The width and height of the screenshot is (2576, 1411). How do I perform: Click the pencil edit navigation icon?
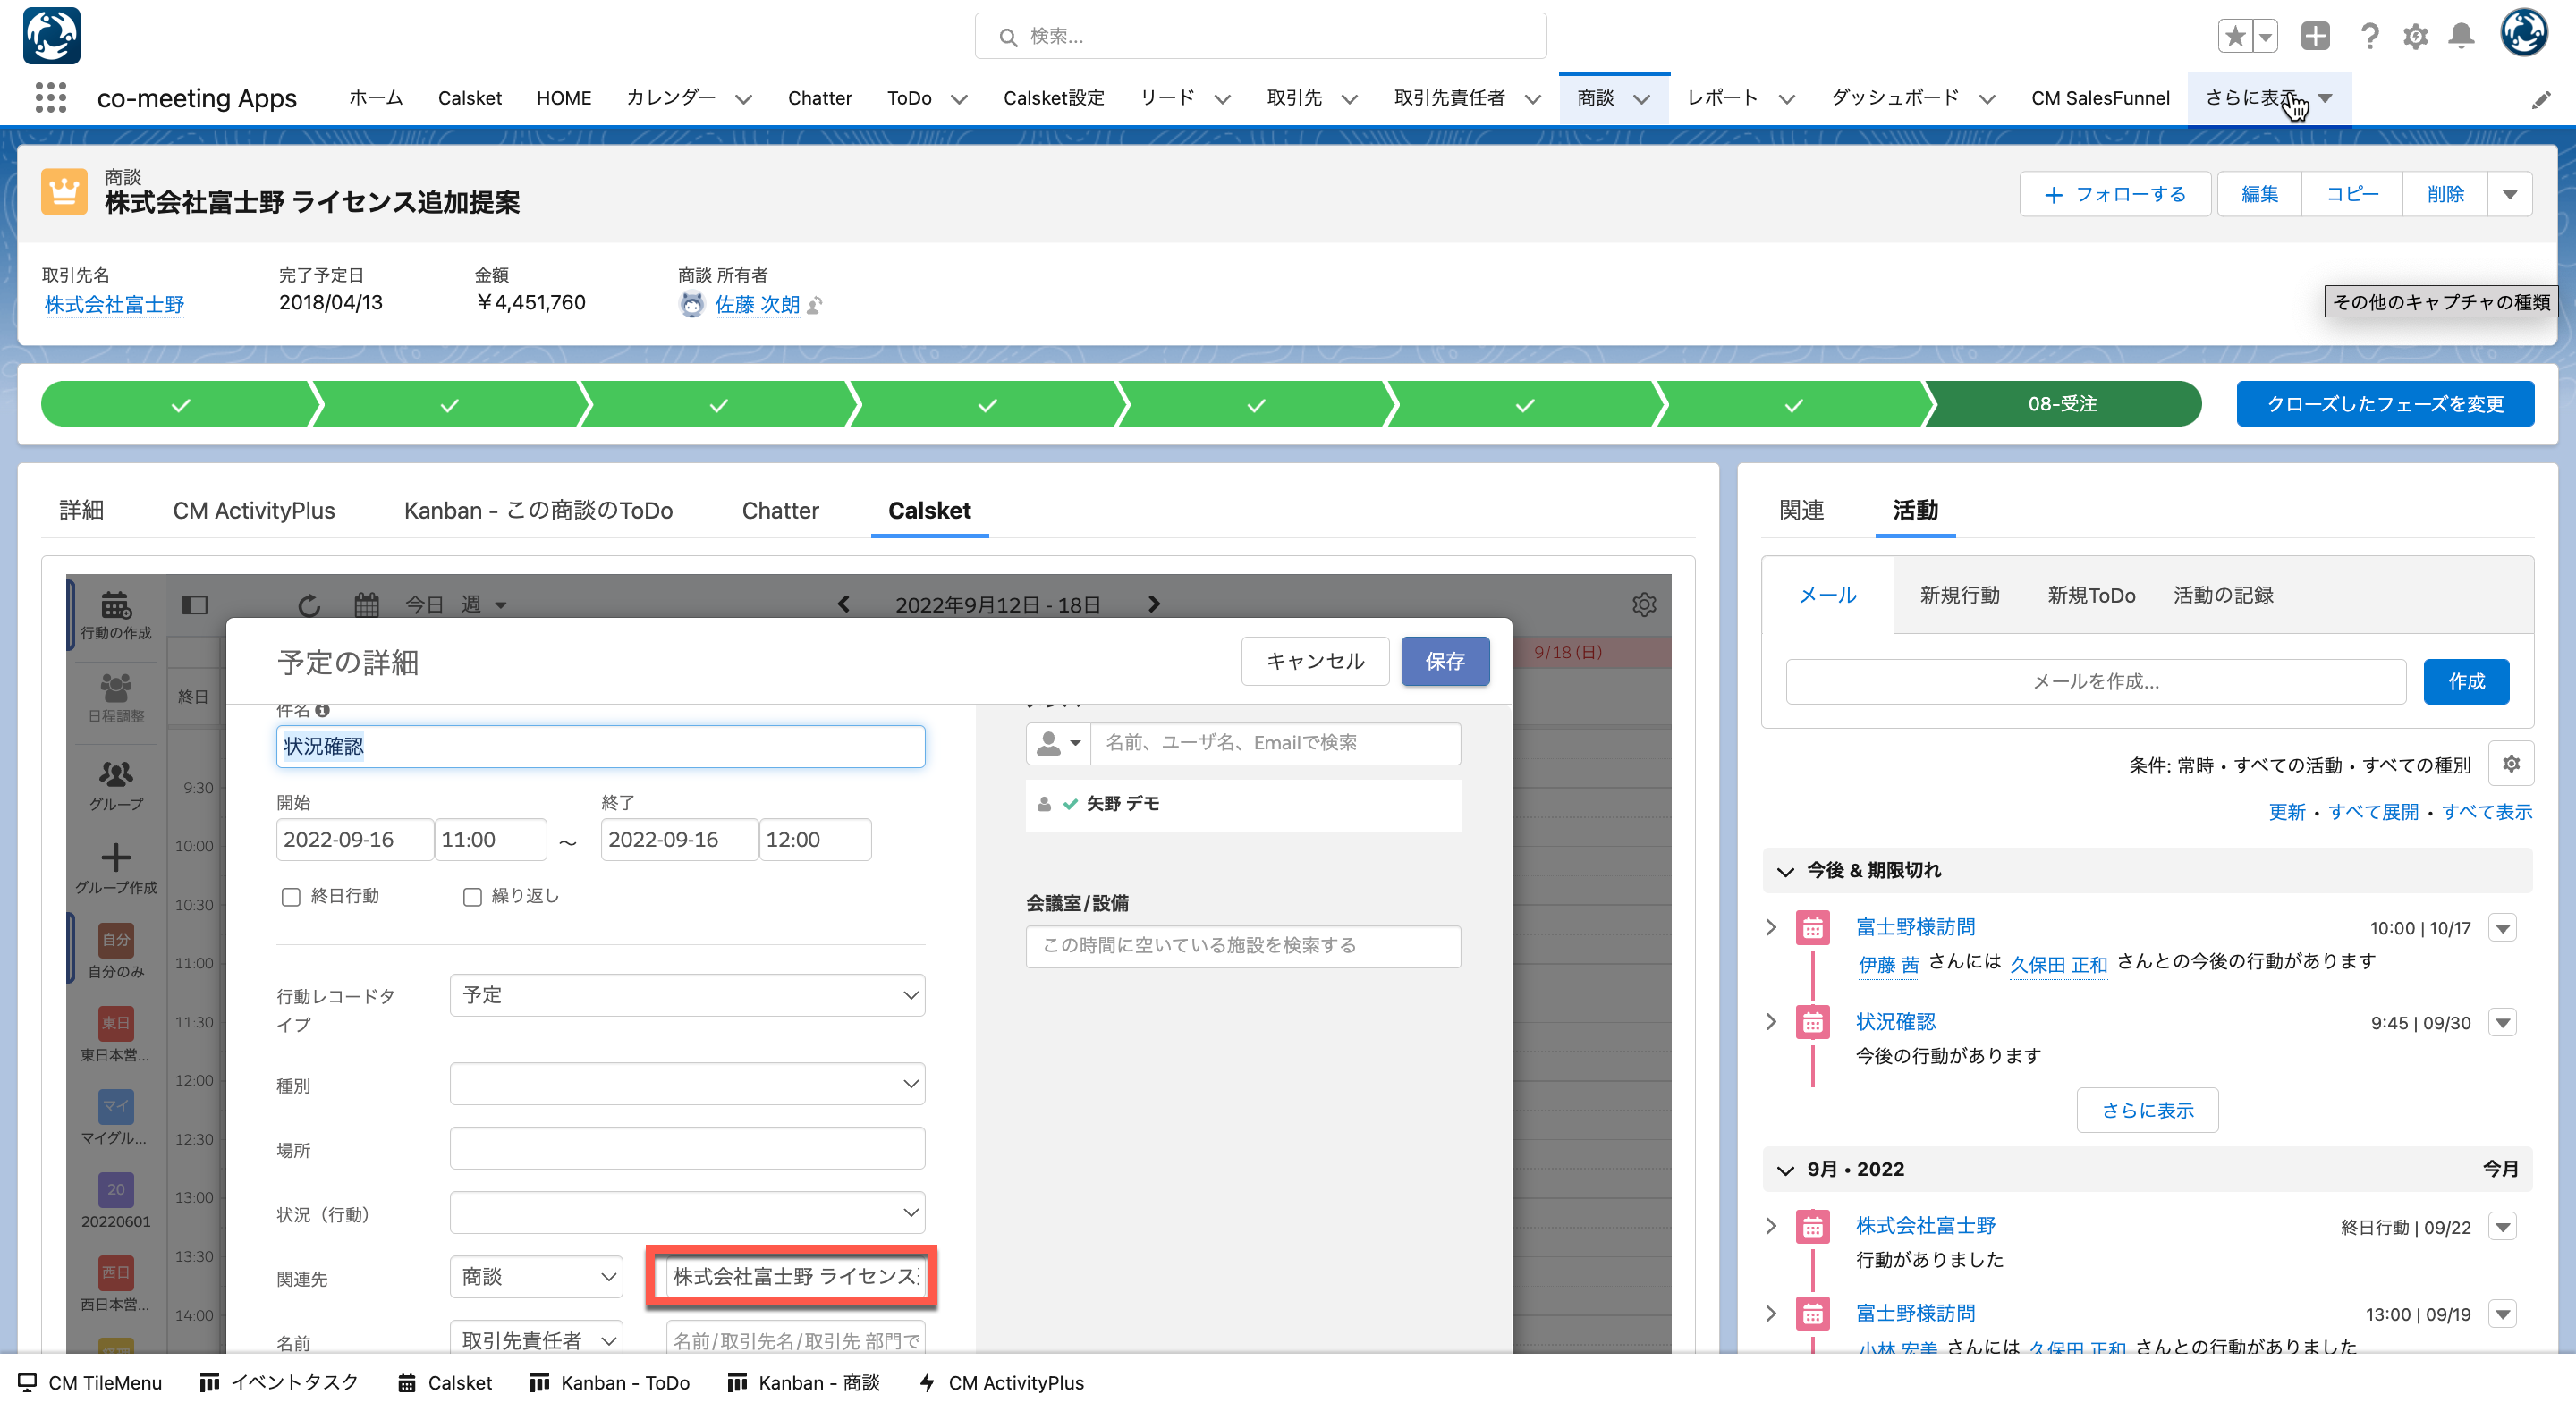tap(2541, 99)
